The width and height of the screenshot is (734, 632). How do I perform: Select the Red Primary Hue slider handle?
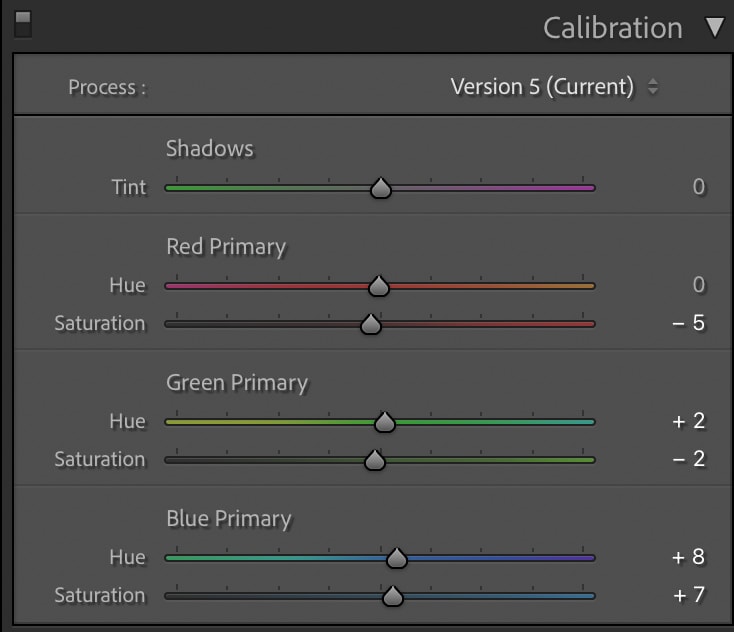(x=379, y=286)
